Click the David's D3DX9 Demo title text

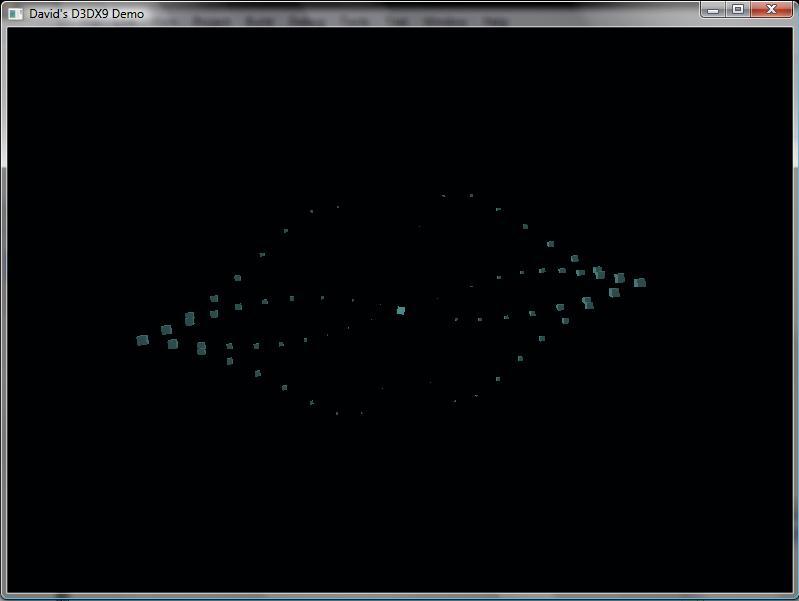coord(86,14)
